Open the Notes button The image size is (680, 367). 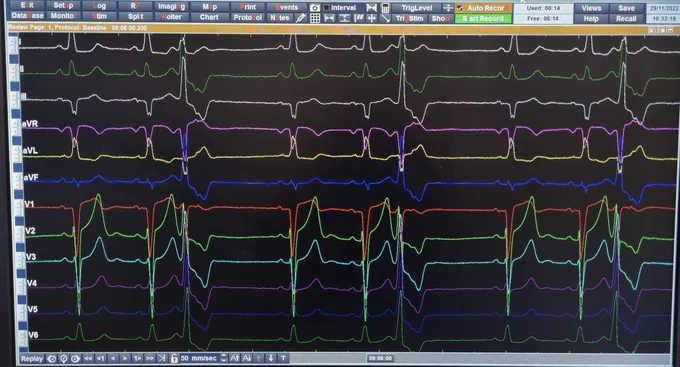(280, 18)
